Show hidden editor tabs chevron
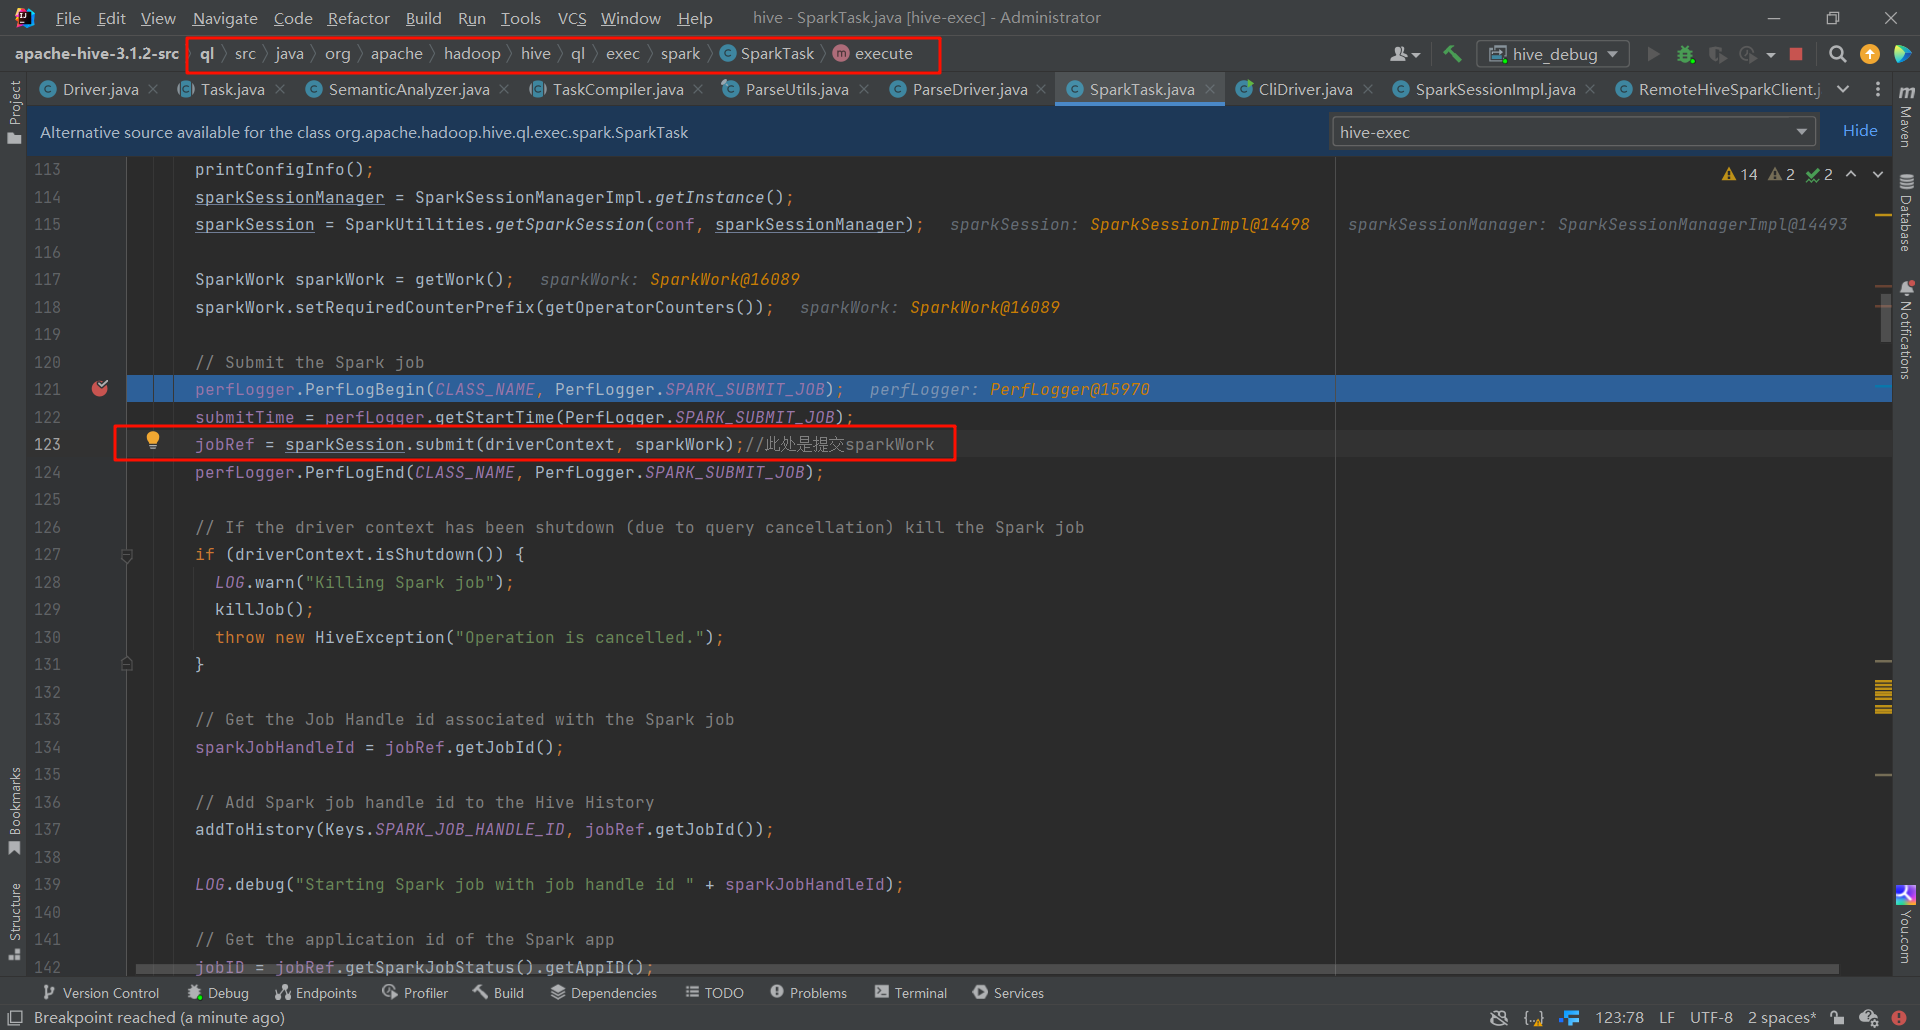The image size is (1920, 1030). [1843, 89]
